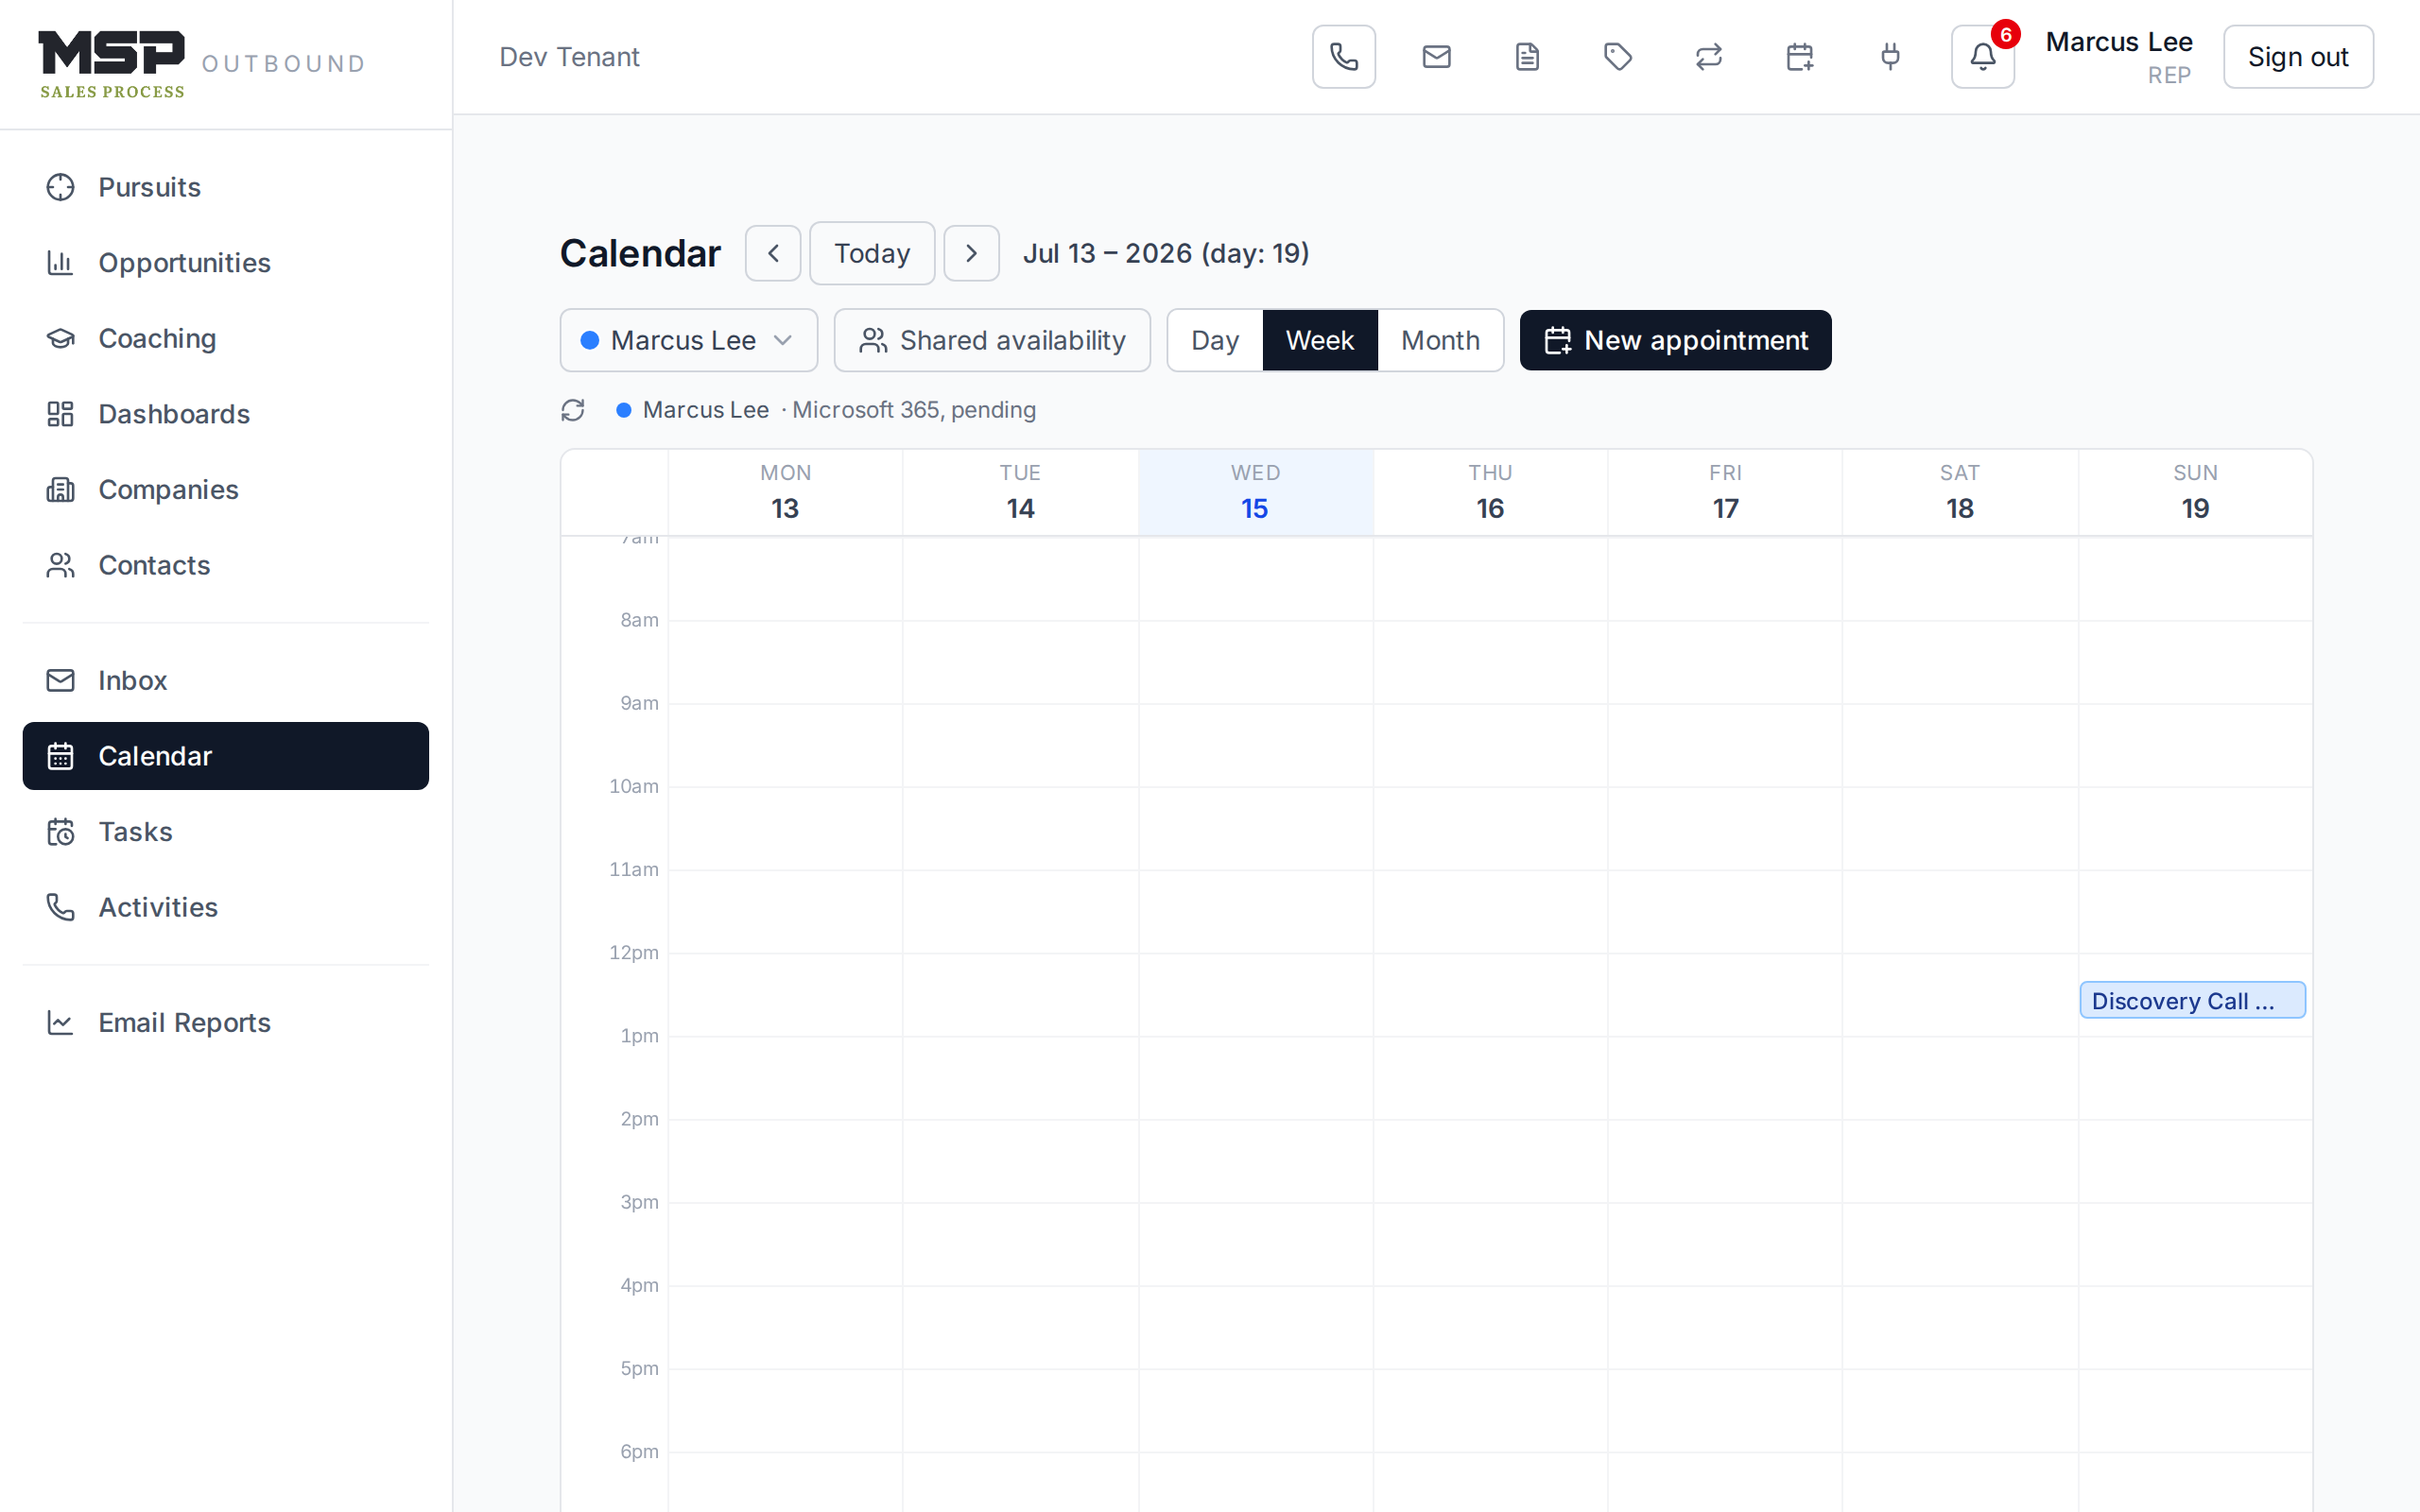The height and width of the screenshot is (1512, 2420).
Task: Select THU 16 day header
Action: (1490, 492)
